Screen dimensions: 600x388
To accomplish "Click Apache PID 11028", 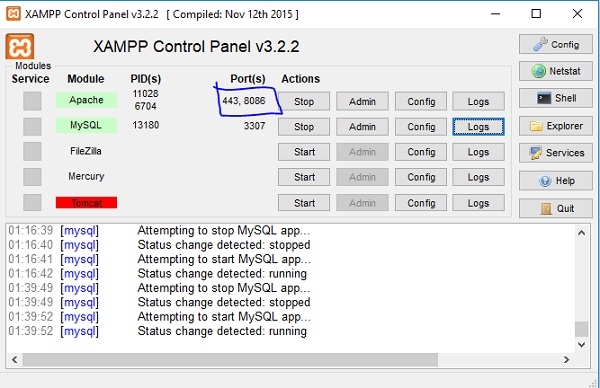I will pos(145,94).
